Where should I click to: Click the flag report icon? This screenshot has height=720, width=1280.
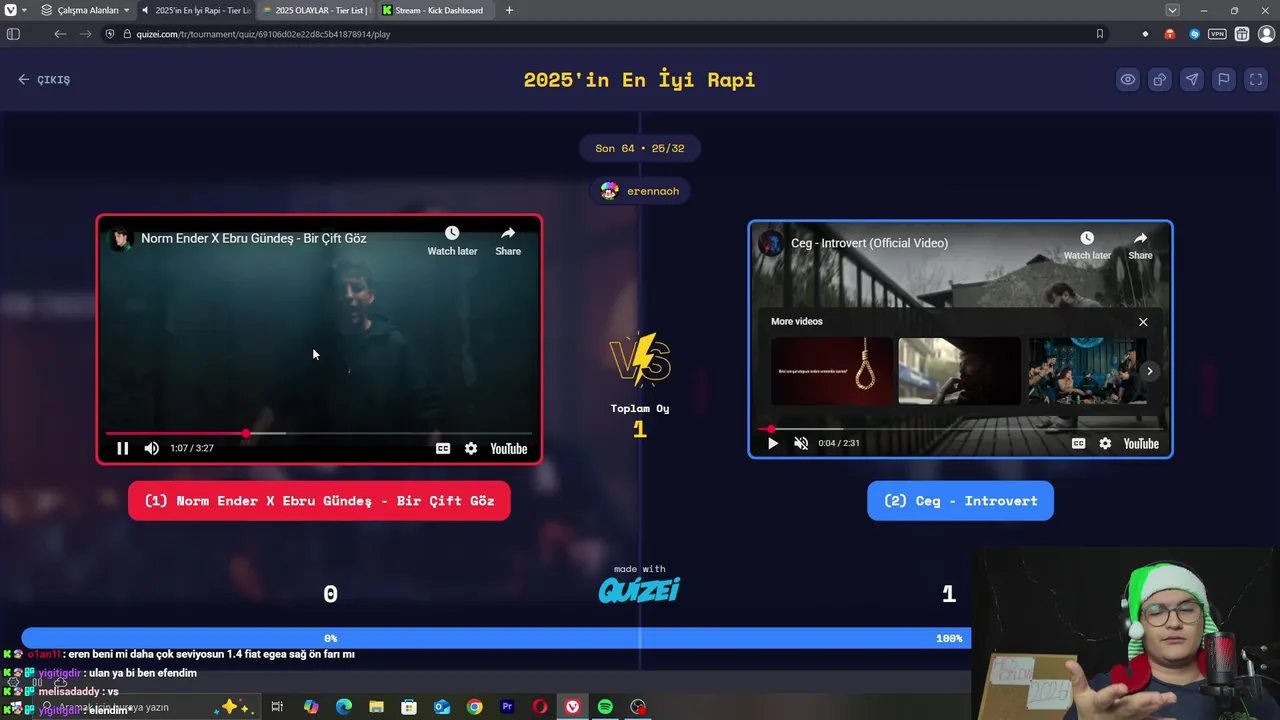[1224, 80]
